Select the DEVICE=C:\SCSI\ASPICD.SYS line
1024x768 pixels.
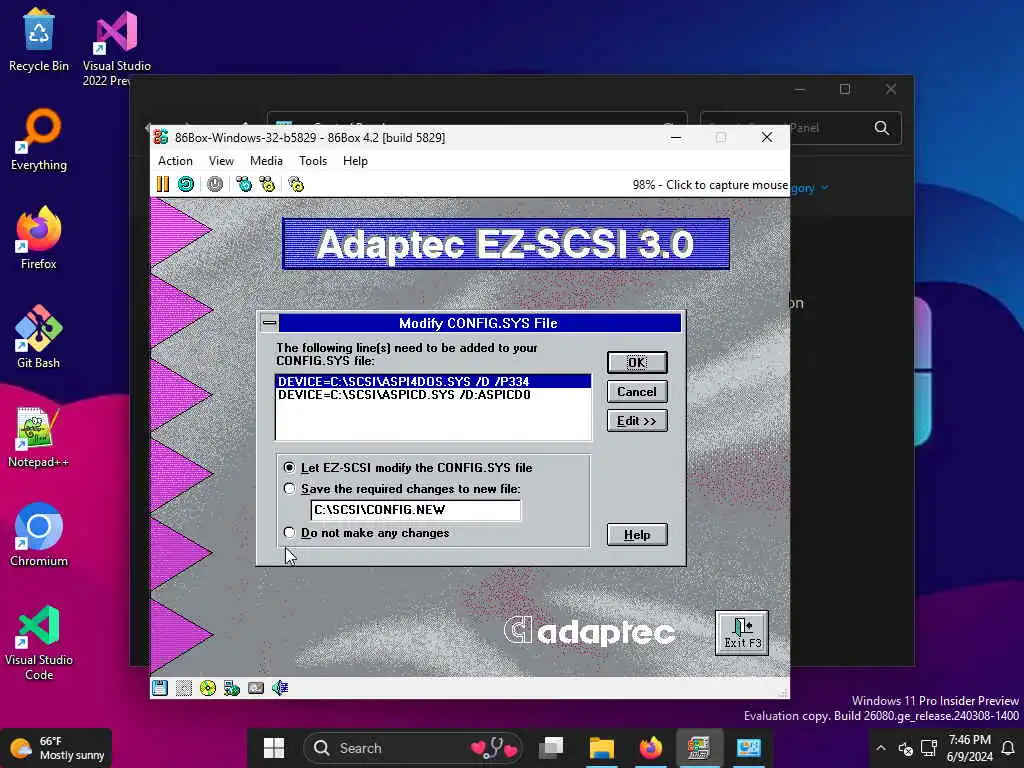pos(433,394)
